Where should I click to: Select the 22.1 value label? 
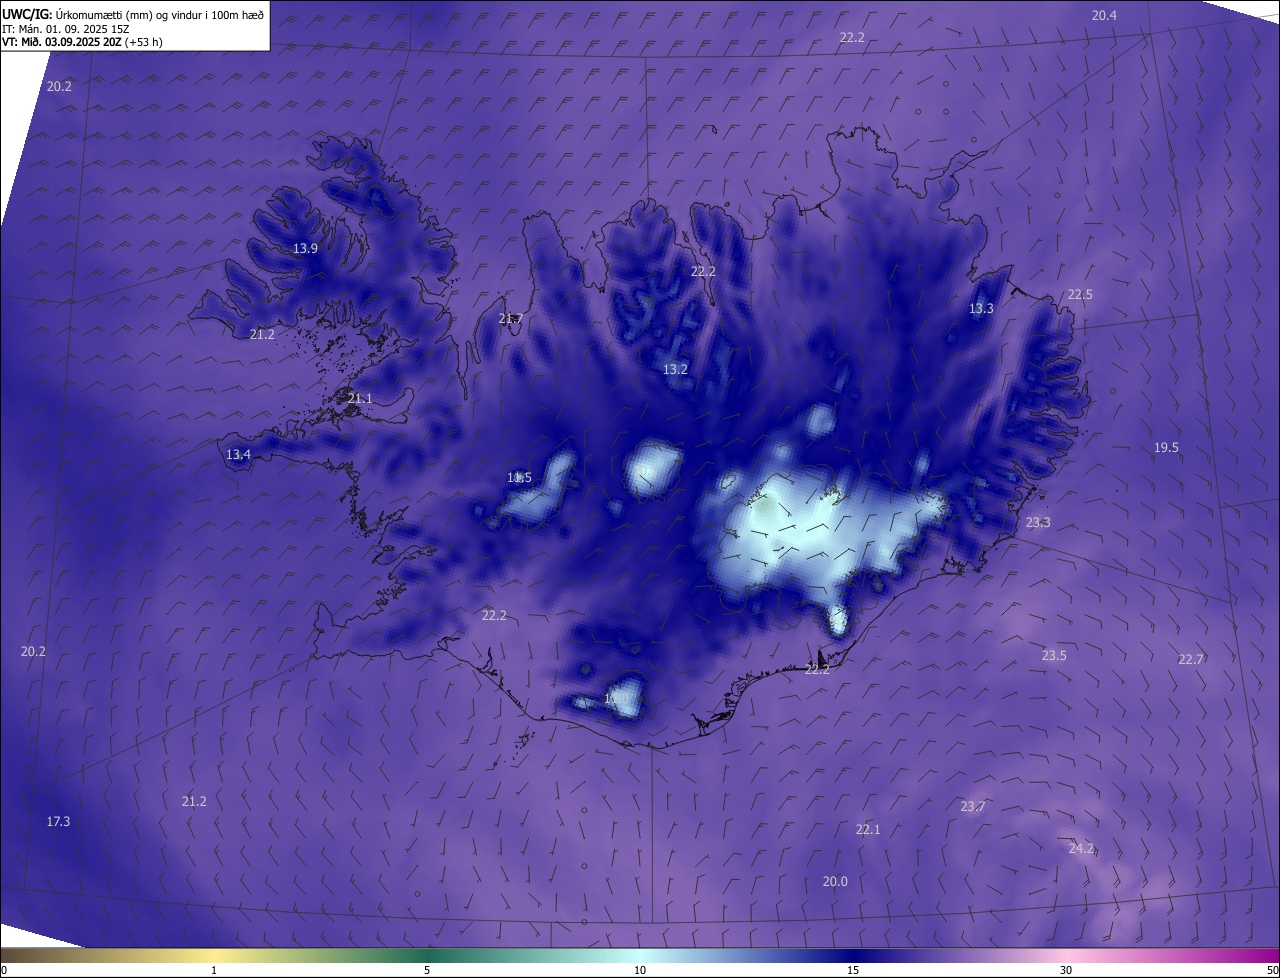[x=867, y=830]
